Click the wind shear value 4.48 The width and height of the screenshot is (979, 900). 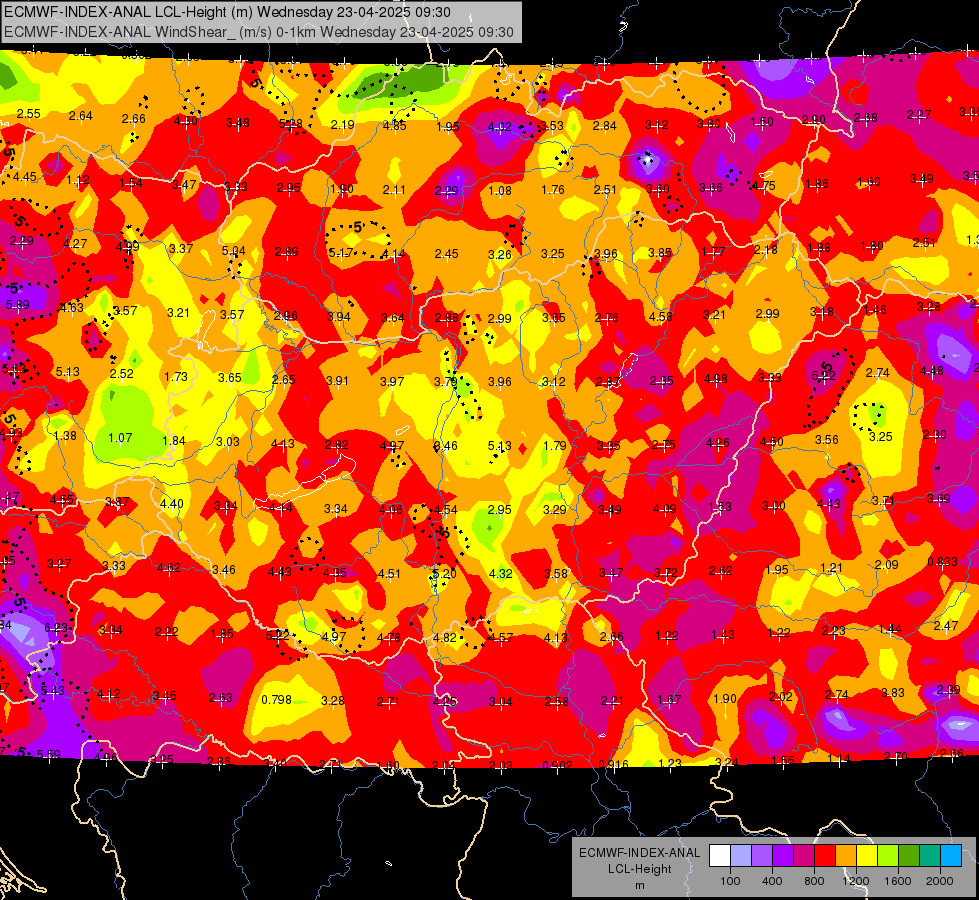[932, 370]
